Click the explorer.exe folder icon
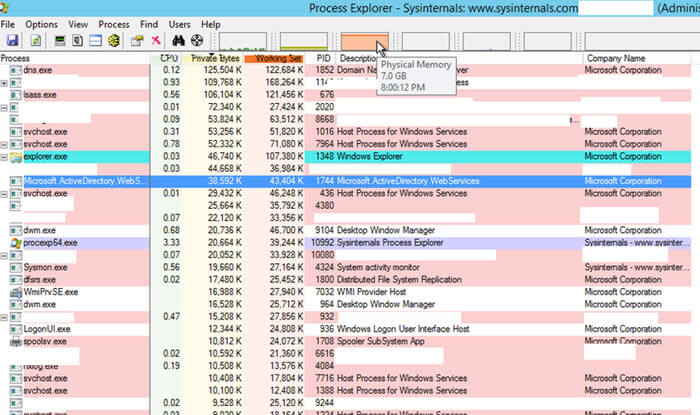The height and width of the screenshot is (415, 700). click(16, 157)
